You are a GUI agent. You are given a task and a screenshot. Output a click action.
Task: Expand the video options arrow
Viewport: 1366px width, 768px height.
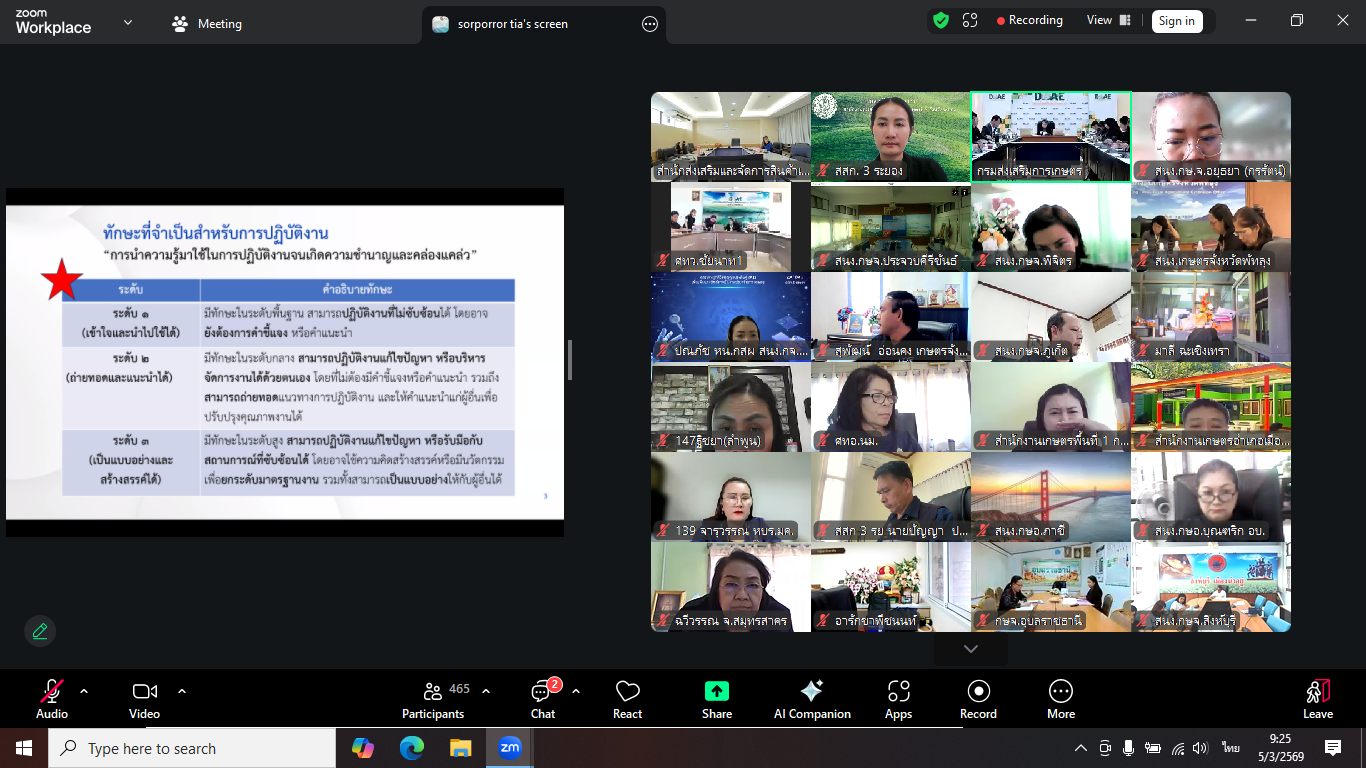[182, 691]
